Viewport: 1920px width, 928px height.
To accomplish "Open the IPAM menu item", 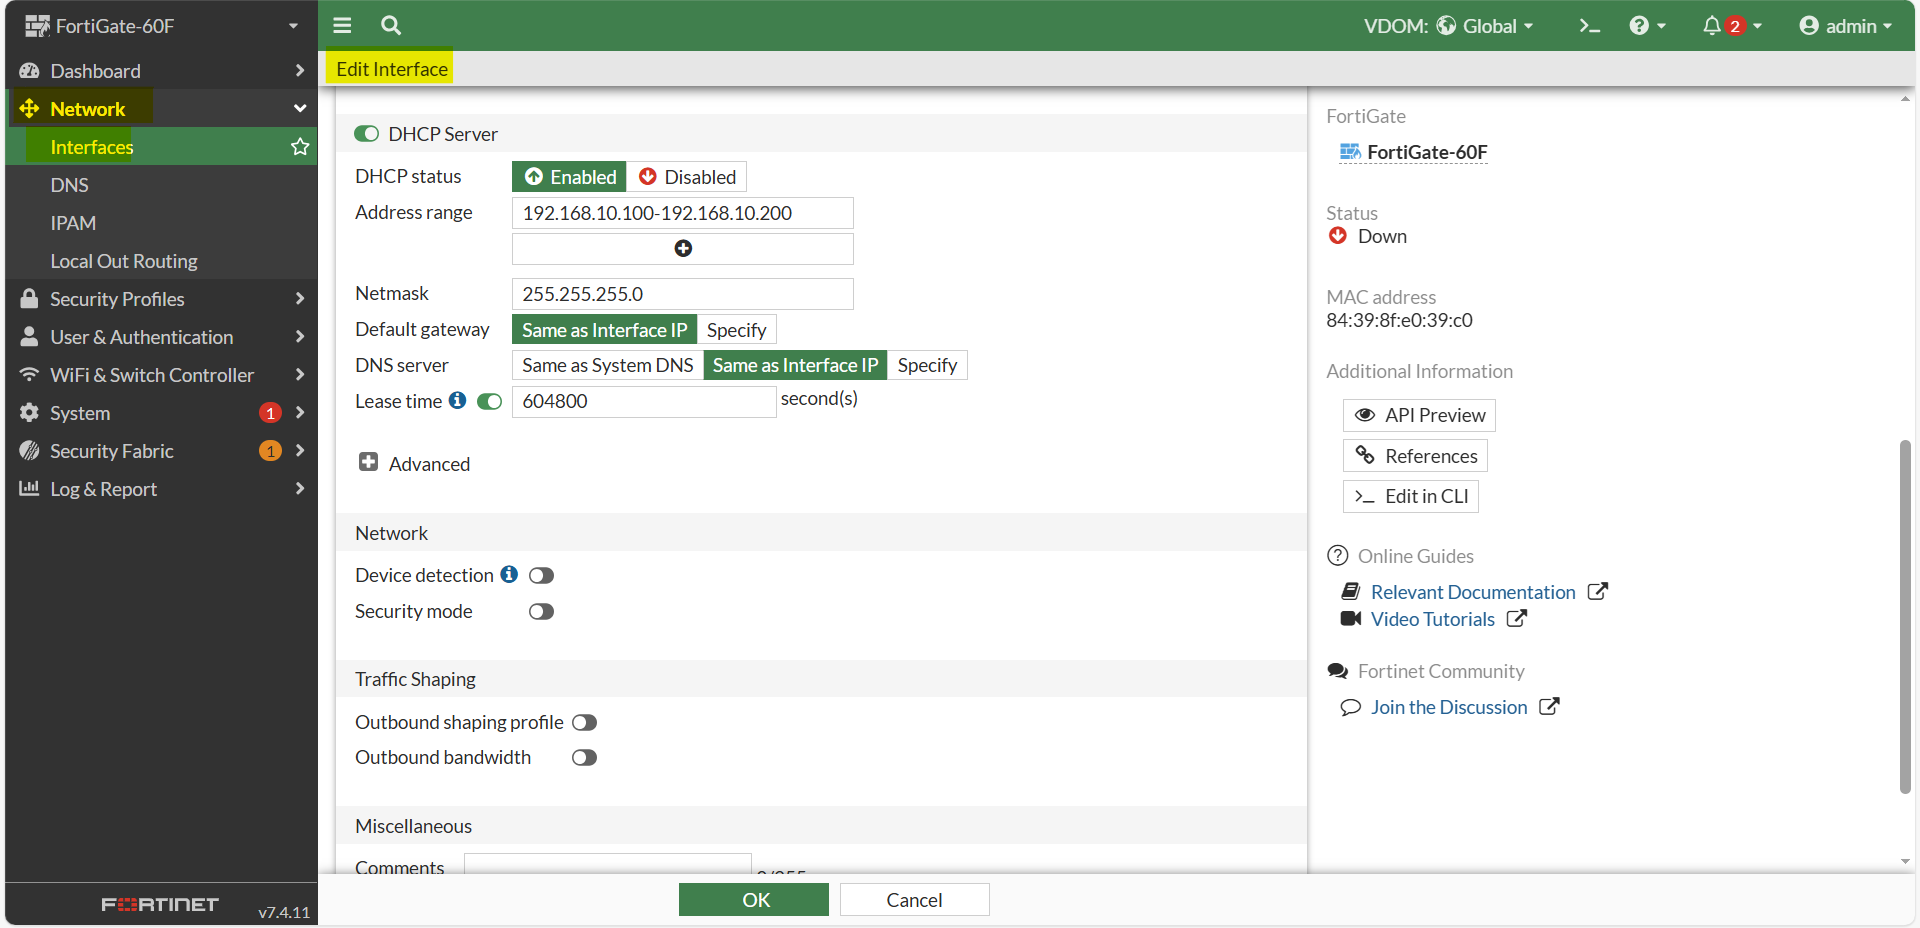I will [161, 223].
